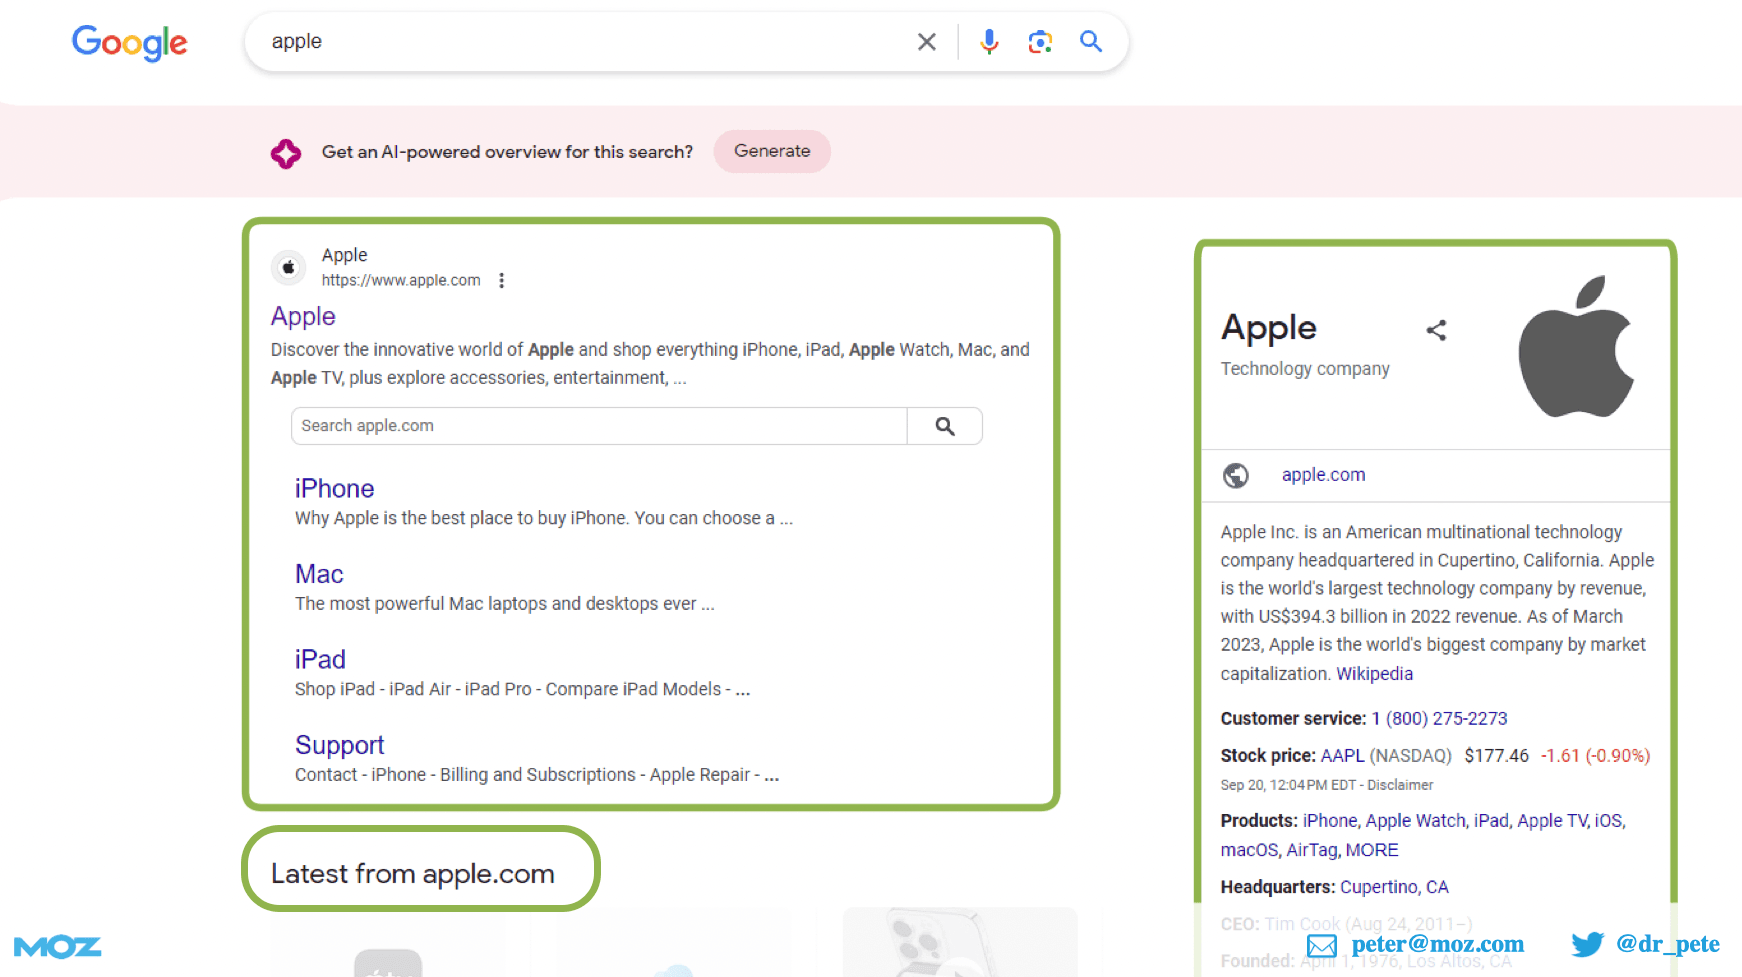Open the iPhone sitelink
This screenshot has height=977, width=1742.
[334, 488]
